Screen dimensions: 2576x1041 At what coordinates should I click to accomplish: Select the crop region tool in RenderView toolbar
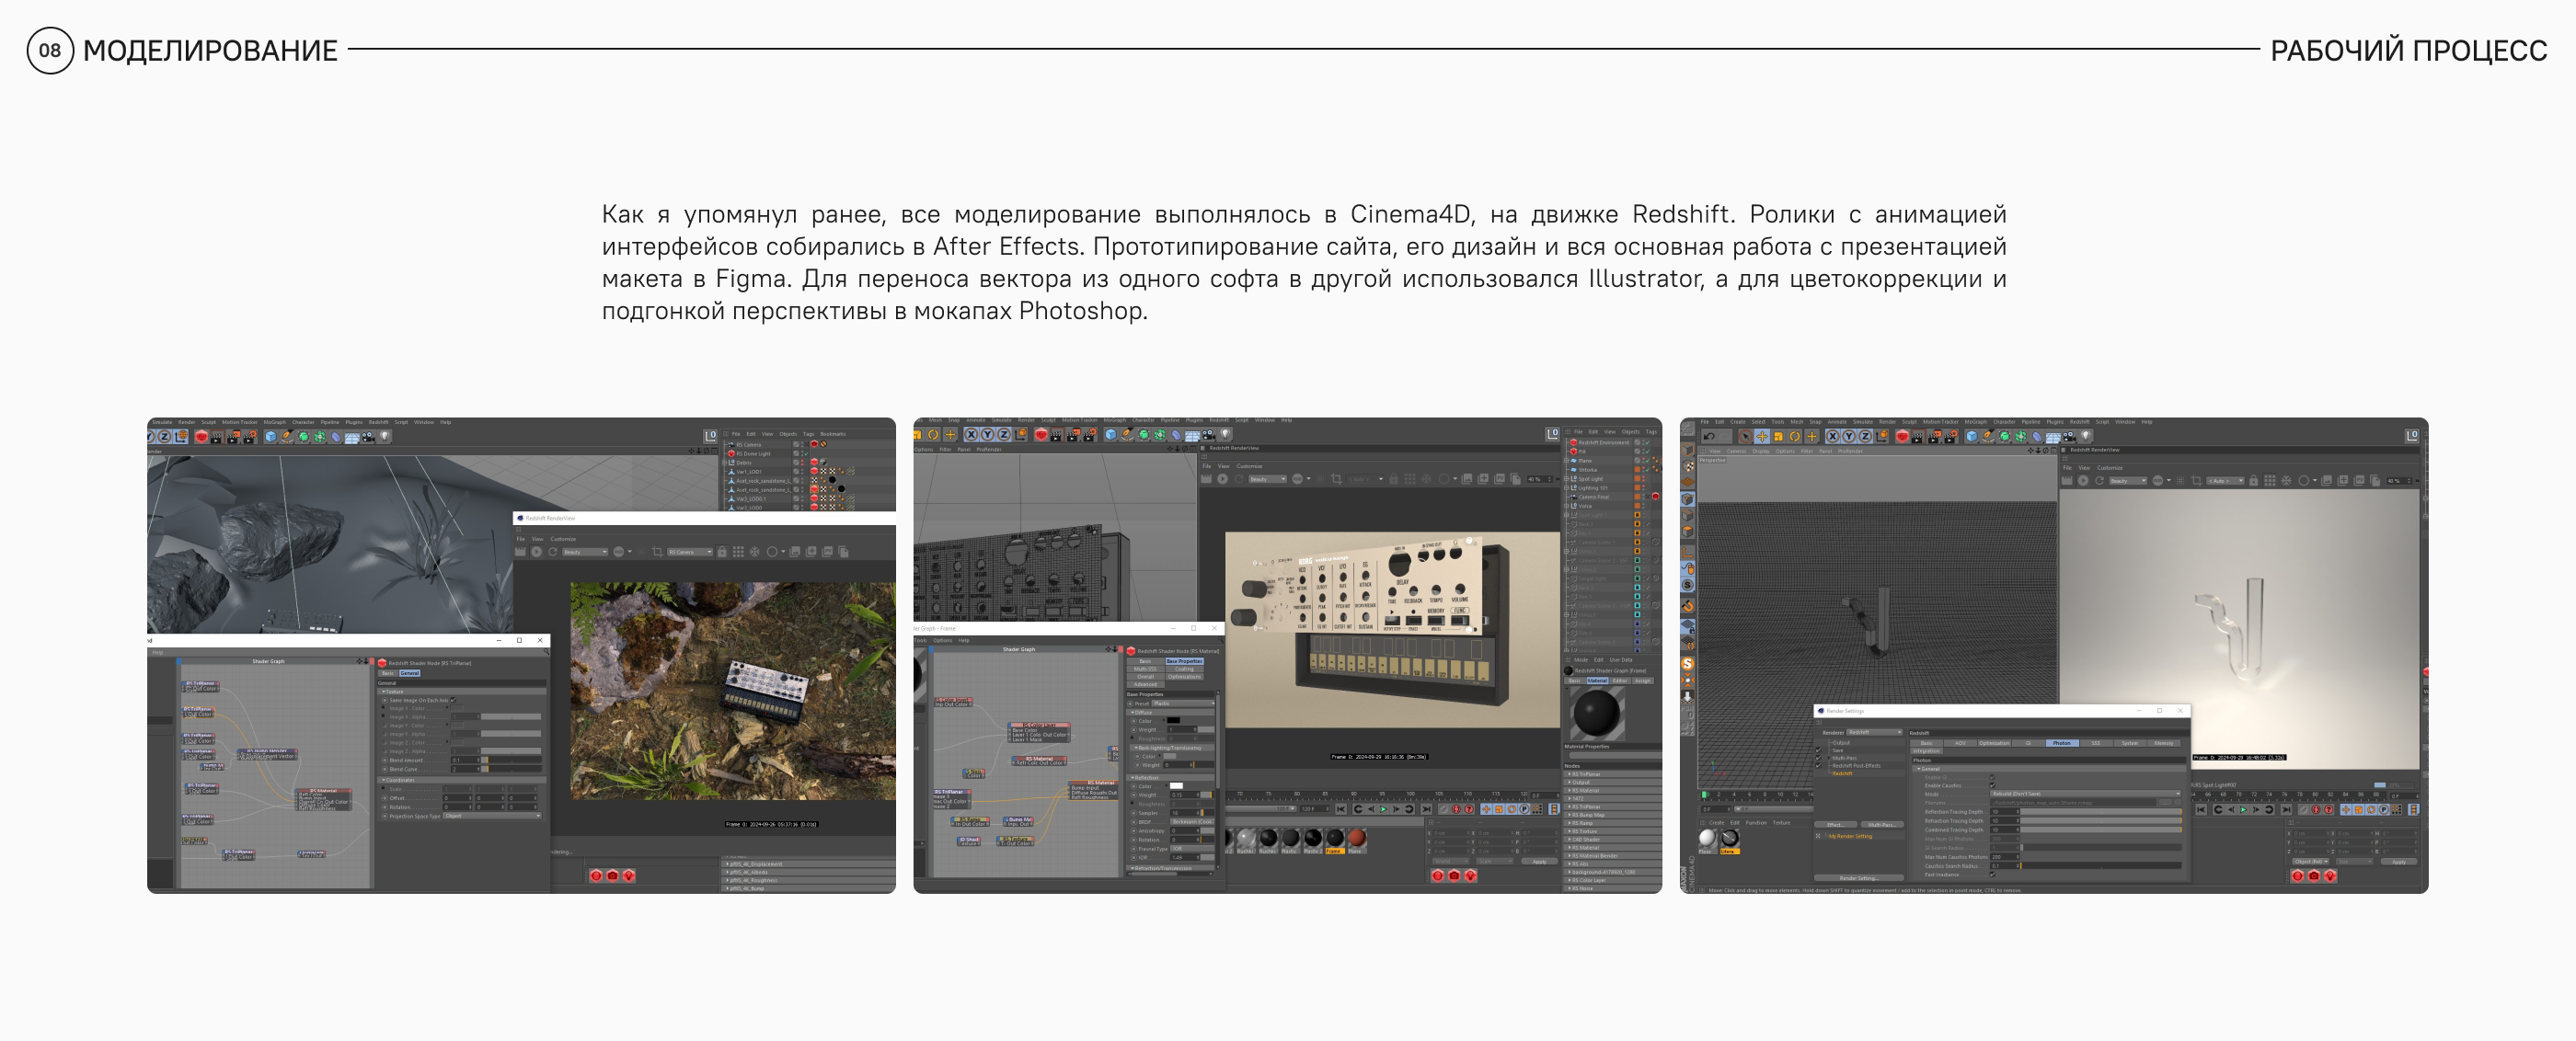coord(657,552)
